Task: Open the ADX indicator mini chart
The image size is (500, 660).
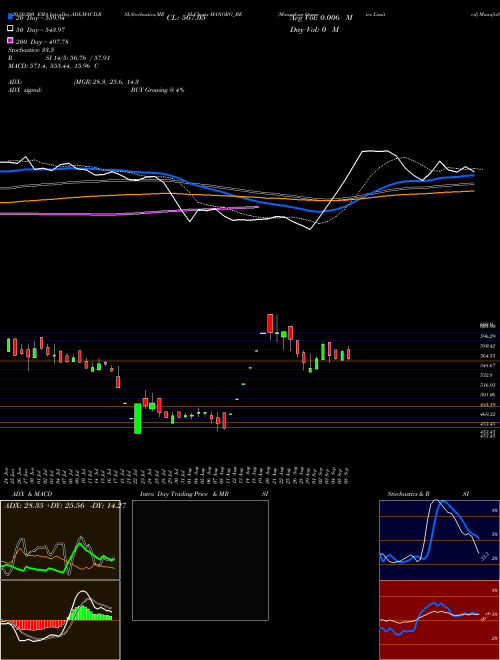Action: coord(60,540)
